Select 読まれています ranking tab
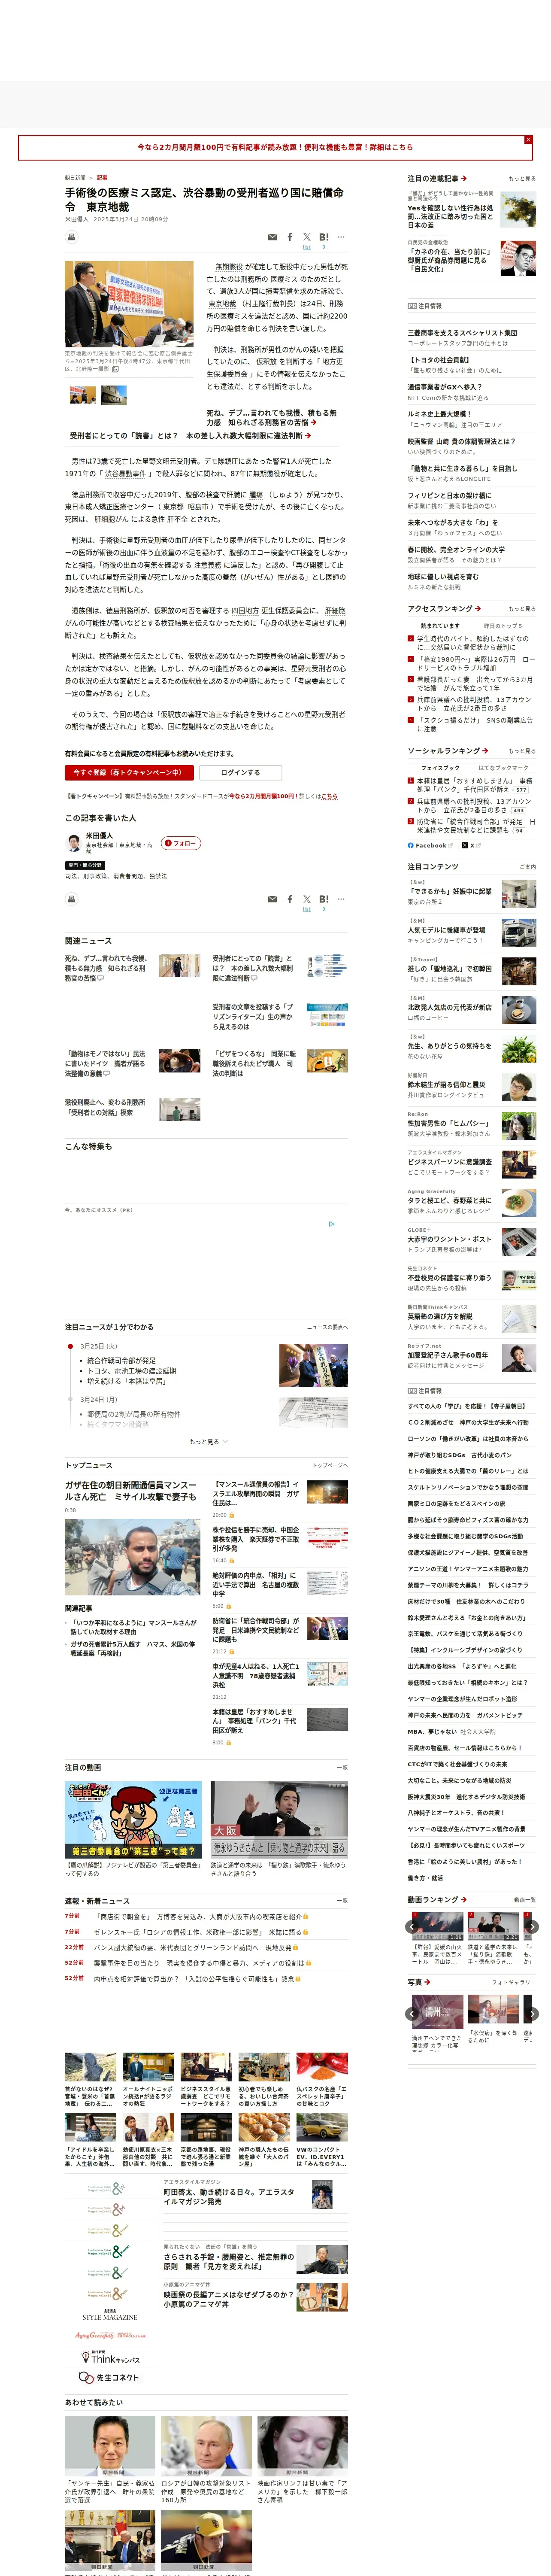The height and width of the screenshot is (2576, 551). (x=440, y=626)
